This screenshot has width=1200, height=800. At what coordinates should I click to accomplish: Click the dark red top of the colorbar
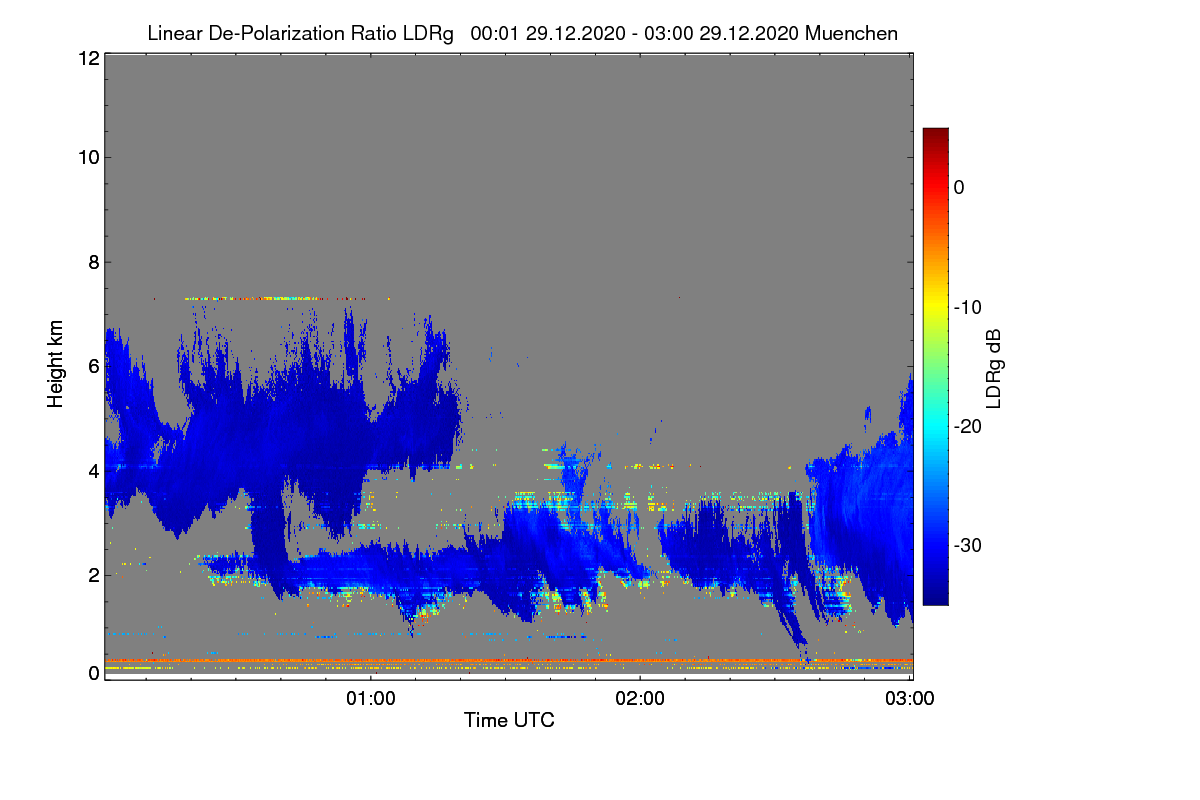(935, 135)
